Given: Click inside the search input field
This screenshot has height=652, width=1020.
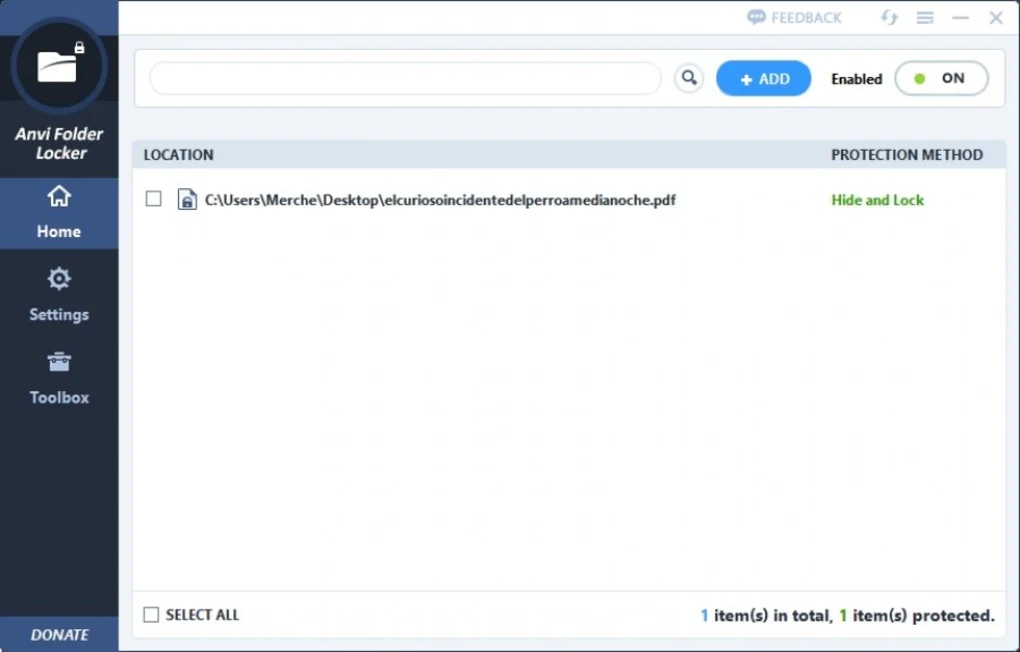Looking at the screenshot, I should click(400, 77).
